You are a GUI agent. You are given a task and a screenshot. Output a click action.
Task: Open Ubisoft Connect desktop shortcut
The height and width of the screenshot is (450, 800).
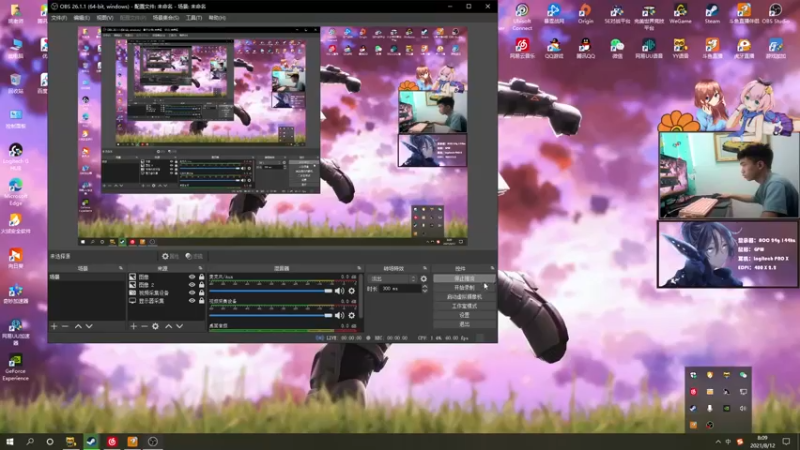click(x=522, y=16)
